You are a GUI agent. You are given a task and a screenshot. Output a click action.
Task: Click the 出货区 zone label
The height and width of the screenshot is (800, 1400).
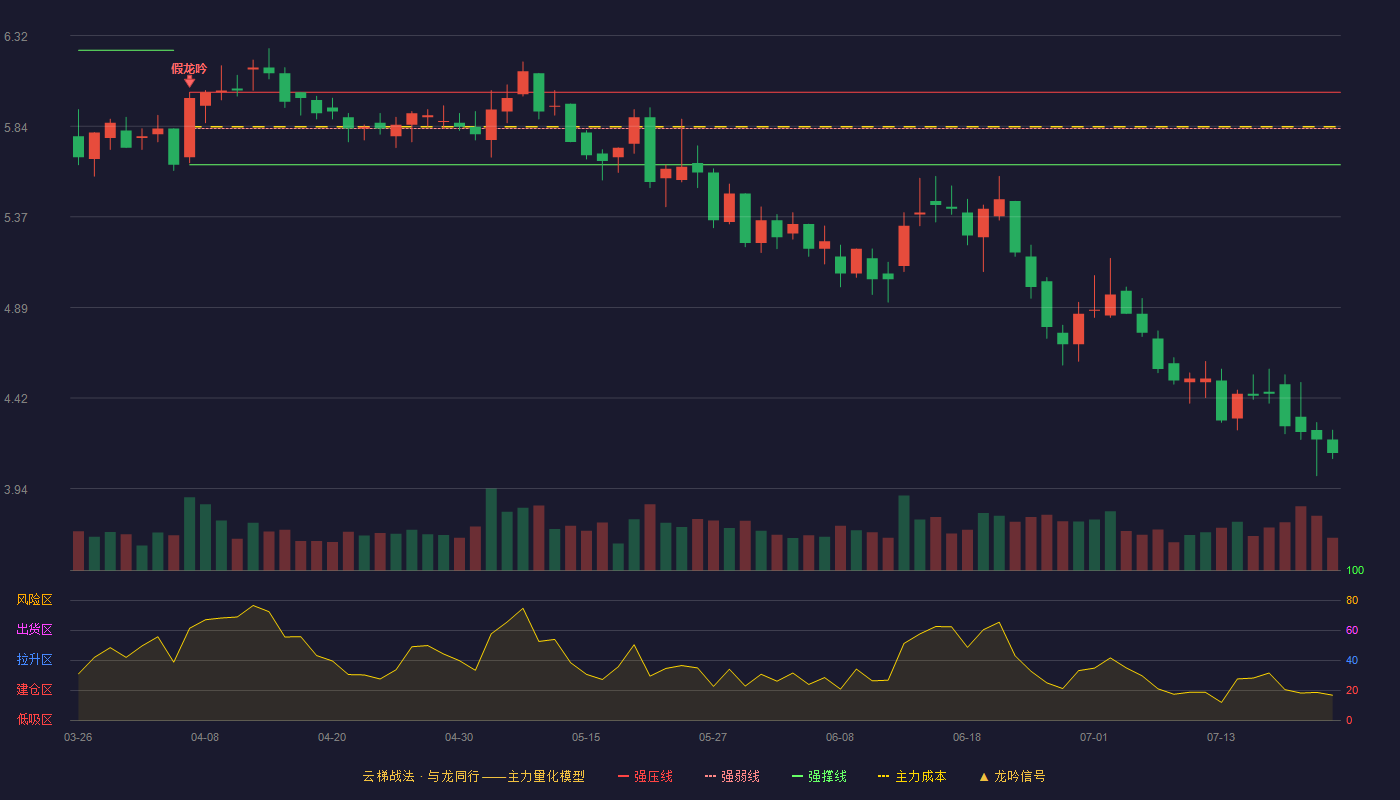[34, 630]
